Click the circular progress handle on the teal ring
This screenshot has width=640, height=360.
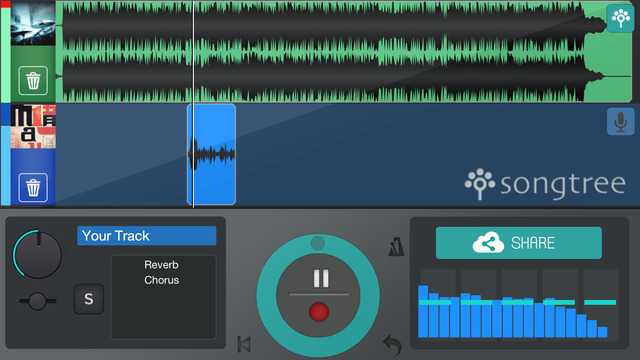(x=318, y=243)
